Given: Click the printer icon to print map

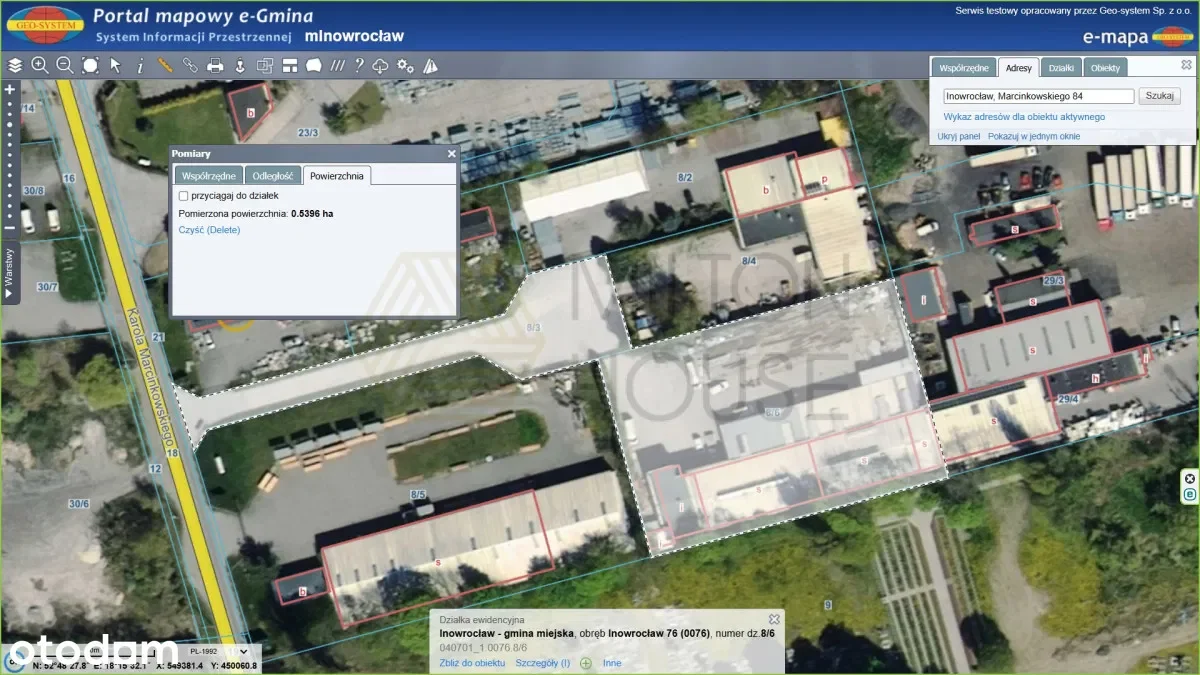Looking at the screenshot, I should (x=215, y=66).
